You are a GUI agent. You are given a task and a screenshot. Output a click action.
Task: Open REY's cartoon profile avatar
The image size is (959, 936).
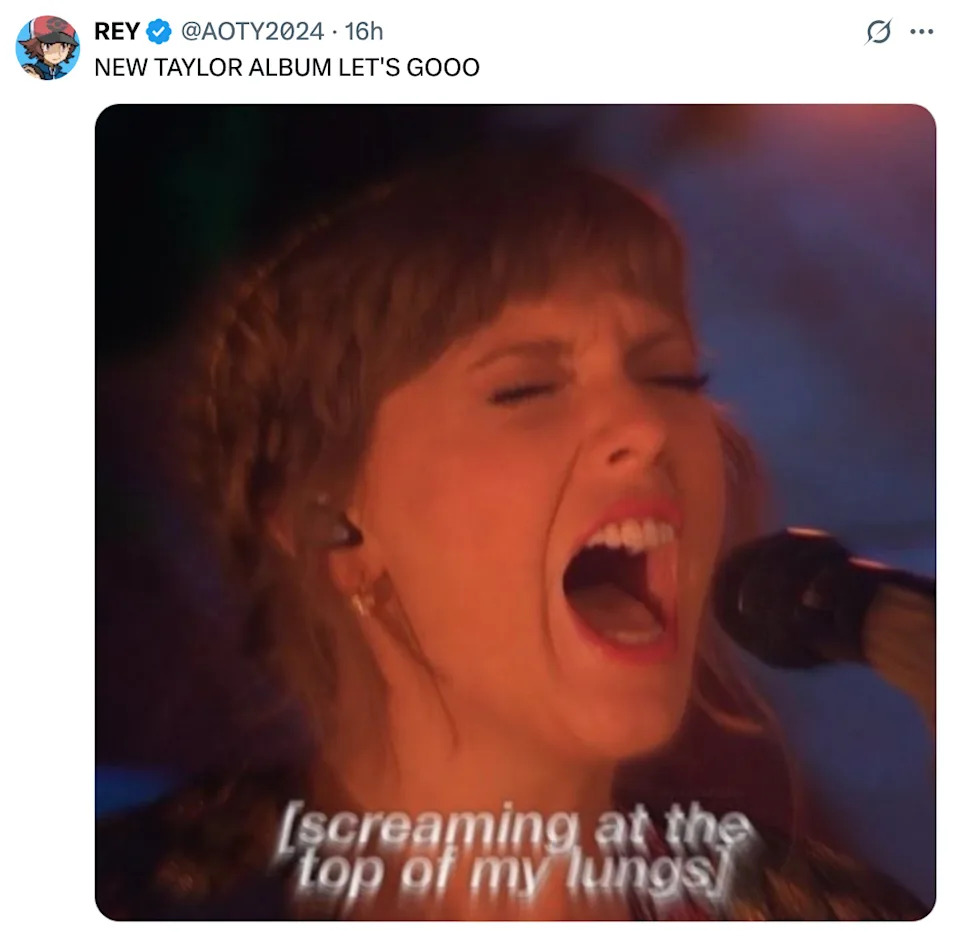48,47
